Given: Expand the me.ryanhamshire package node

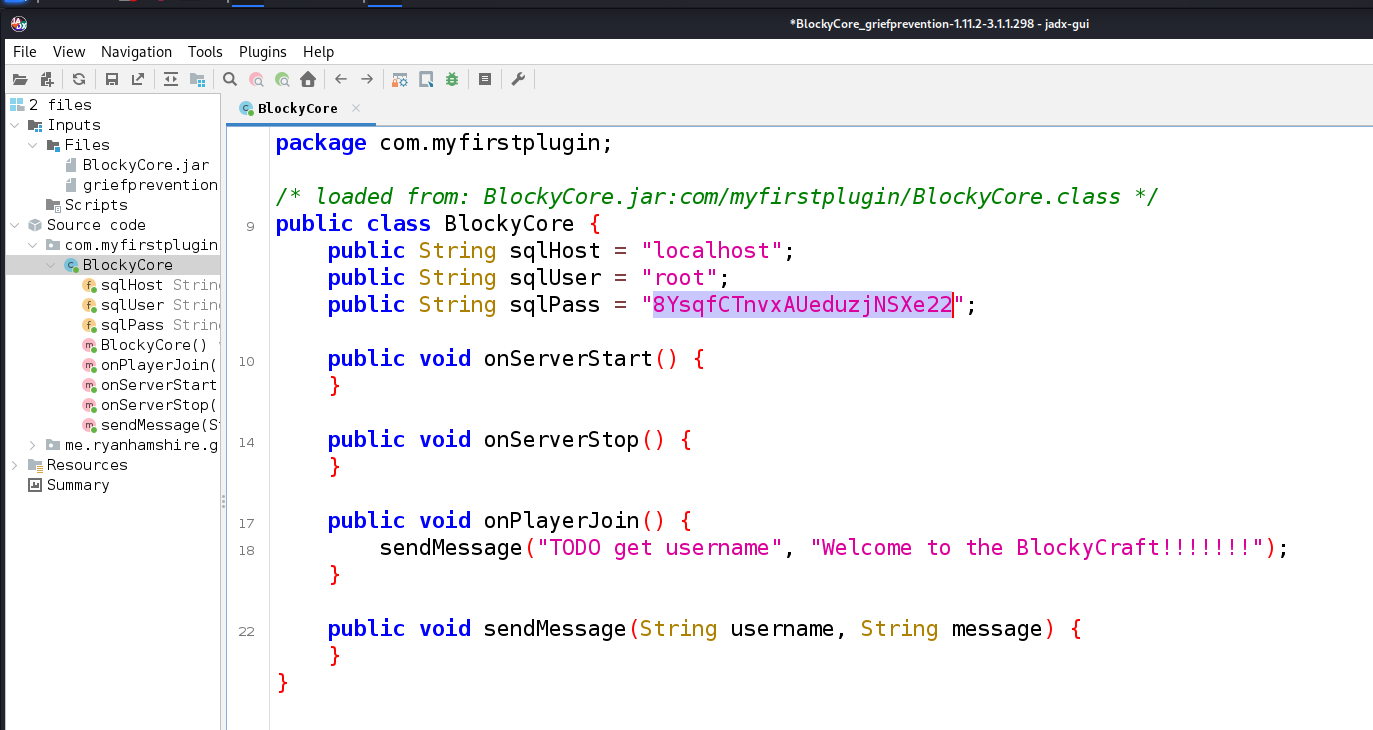Looking at the screenshot, I should [33, 445].
